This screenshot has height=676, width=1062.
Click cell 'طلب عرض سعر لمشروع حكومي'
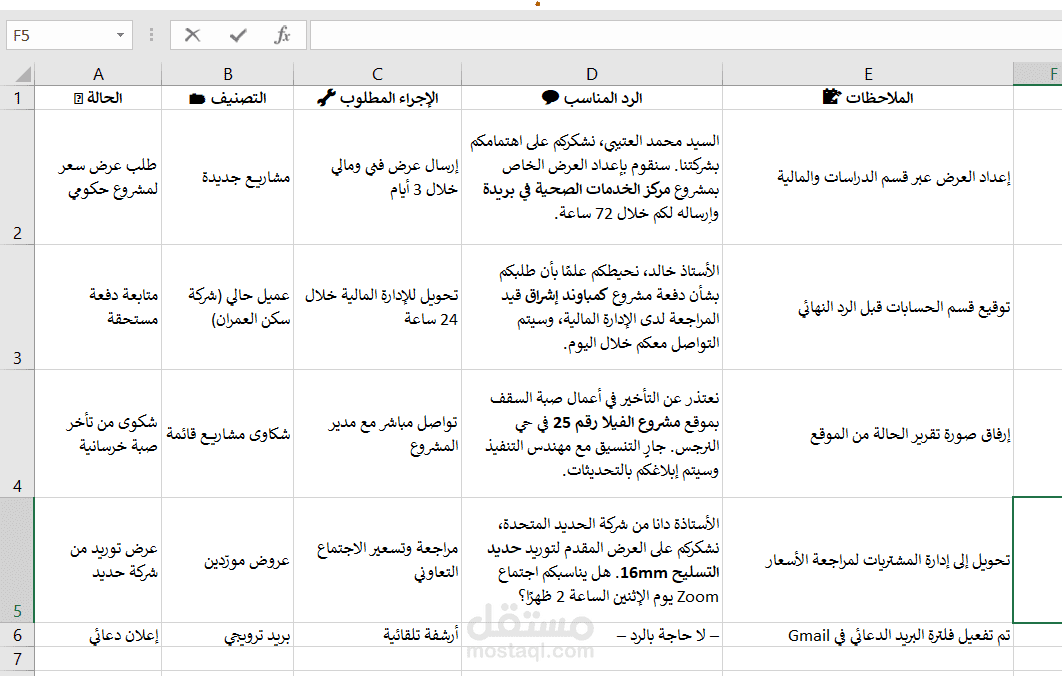98,177
